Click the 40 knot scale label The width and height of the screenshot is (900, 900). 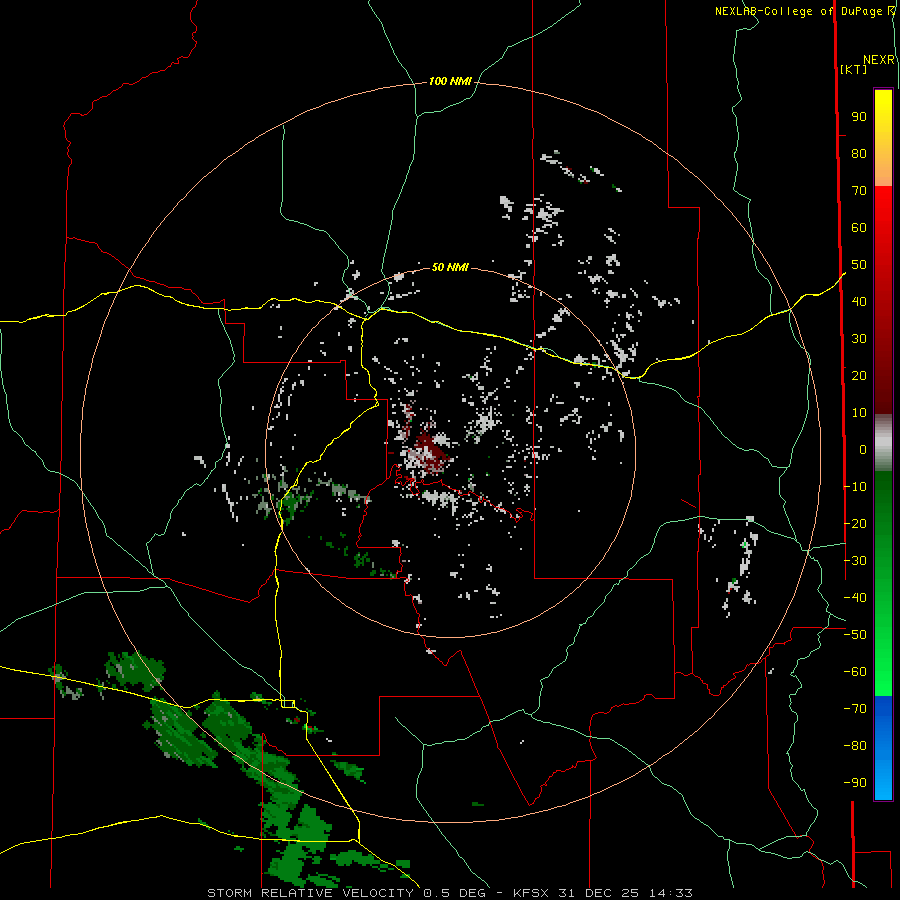[859, 302]
